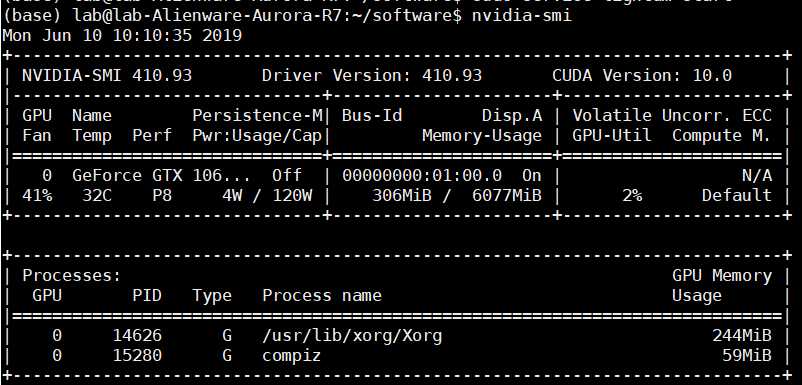Select the GPU-Util header

coord(612,136)
